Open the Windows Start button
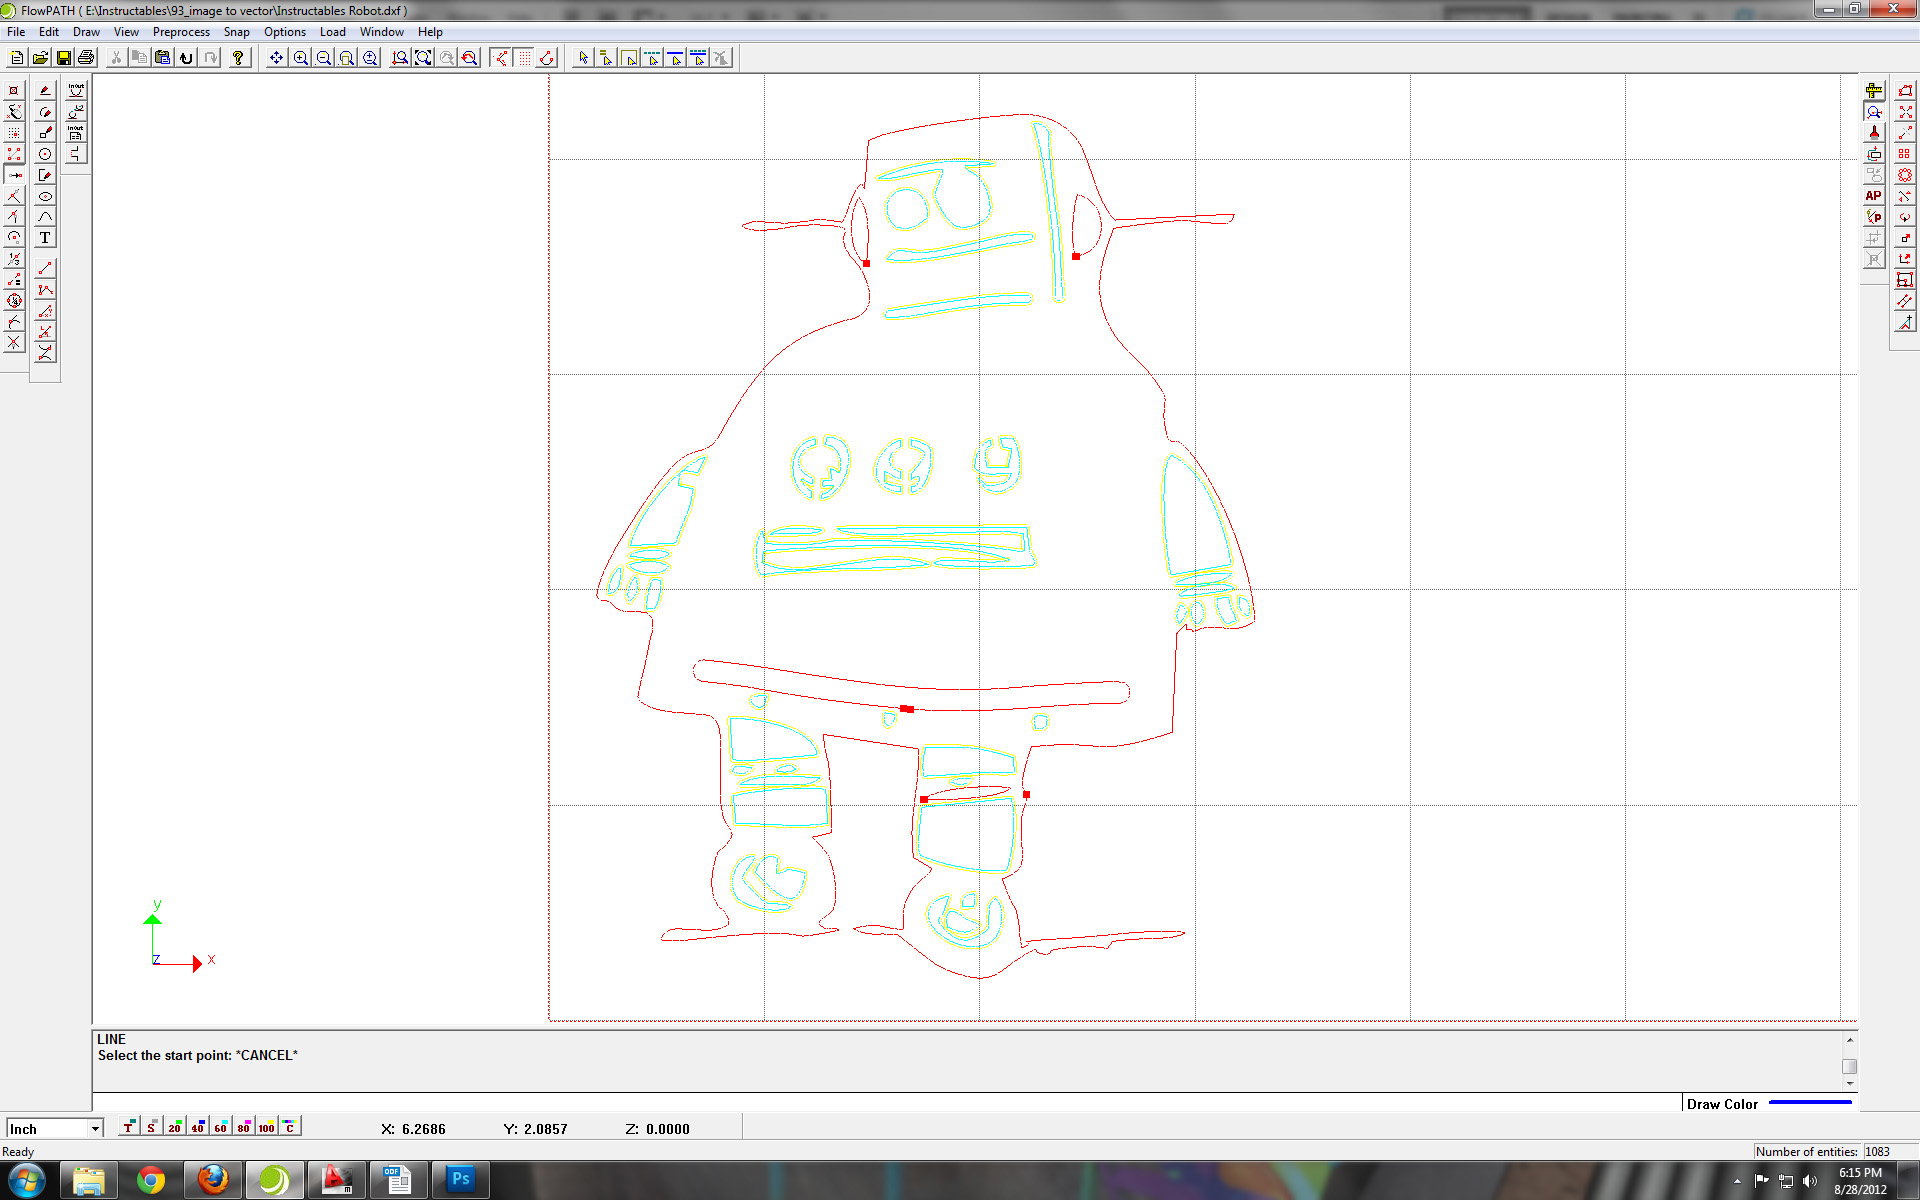 click(x=26, y=1181)
